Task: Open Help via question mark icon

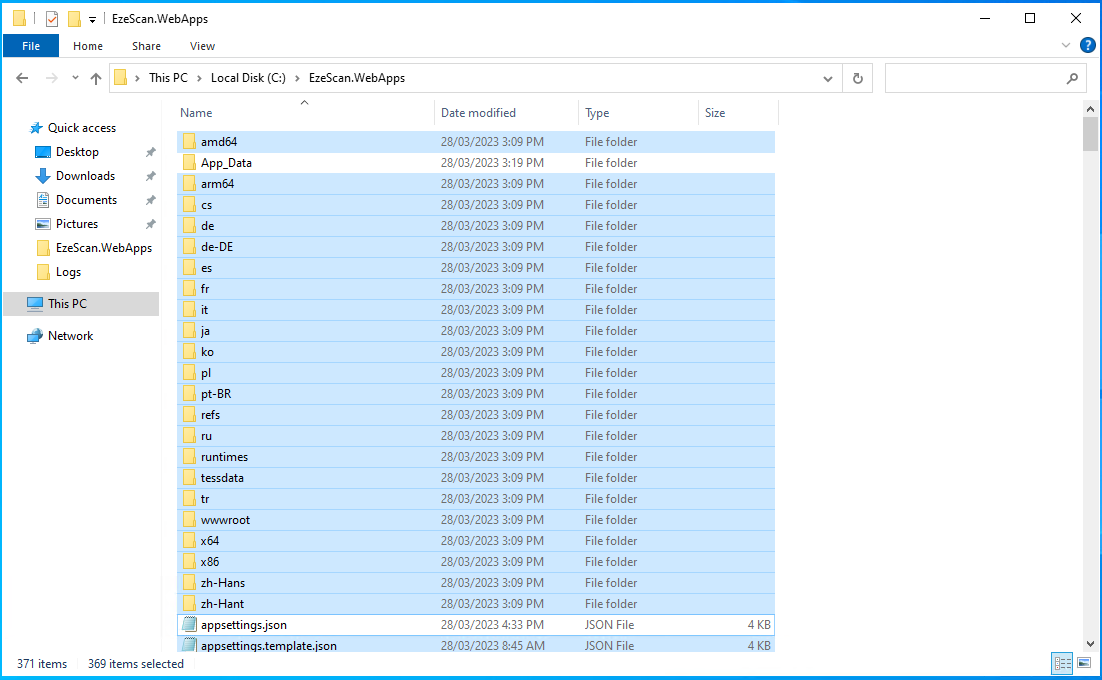Action: (1087, 45)
